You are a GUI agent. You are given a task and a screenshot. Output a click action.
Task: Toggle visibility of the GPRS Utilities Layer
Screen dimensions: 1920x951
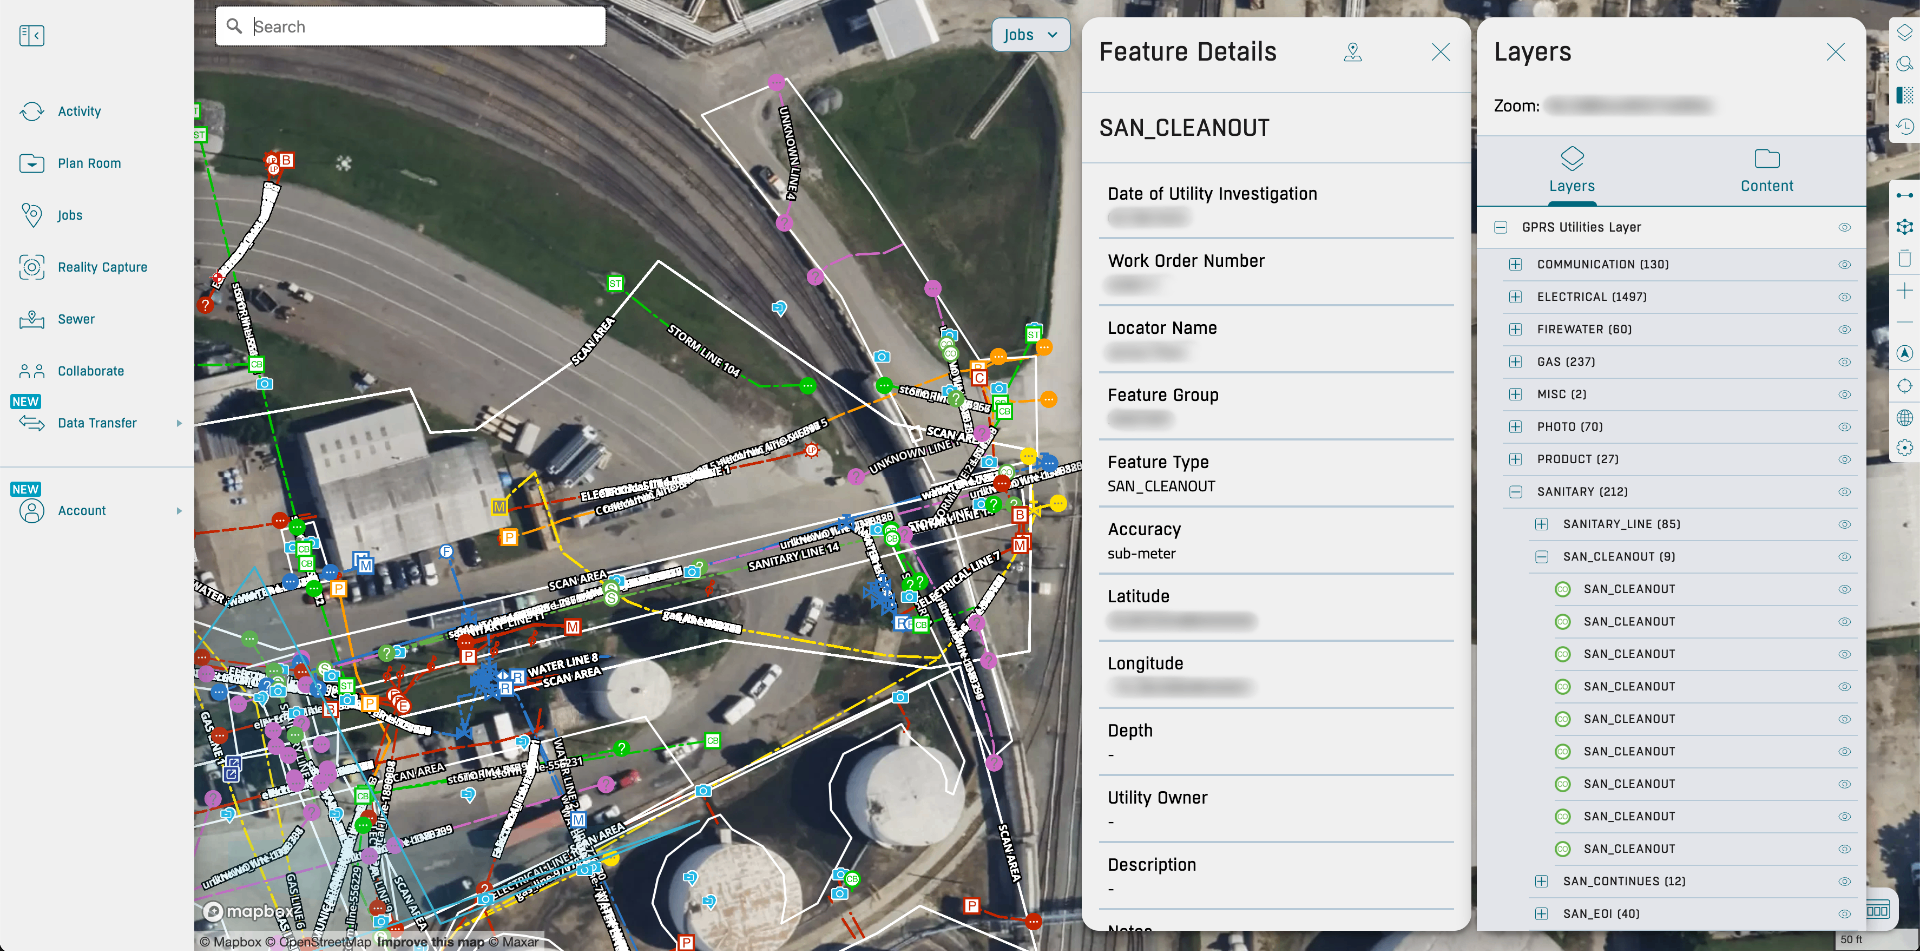[1845, 227]
